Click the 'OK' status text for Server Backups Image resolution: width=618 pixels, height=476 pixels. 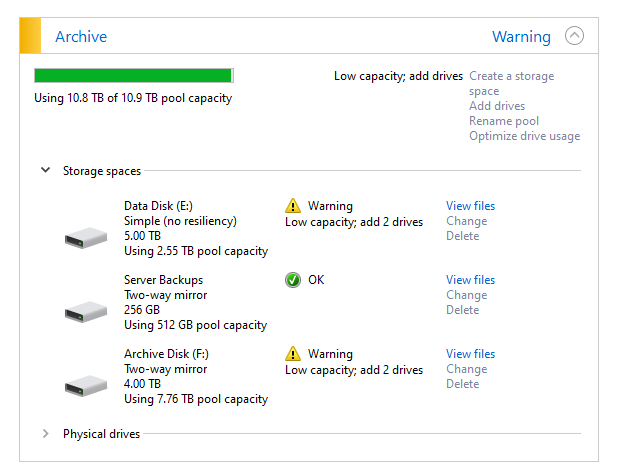point(316,280)
